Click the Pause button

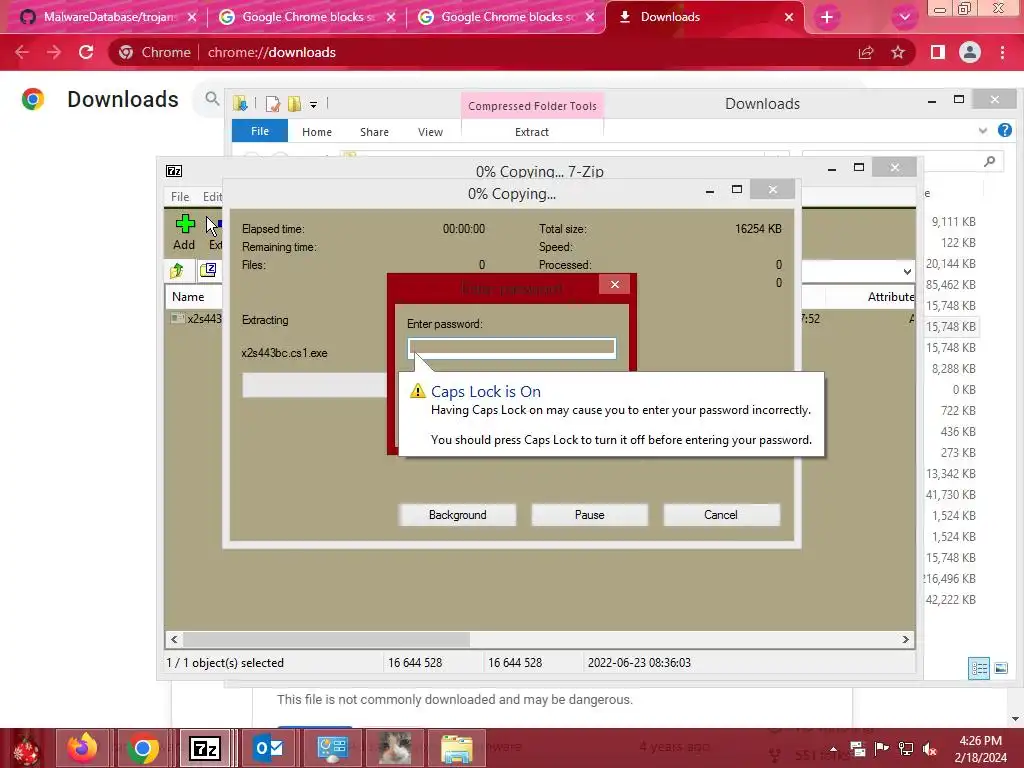(589, 515)
